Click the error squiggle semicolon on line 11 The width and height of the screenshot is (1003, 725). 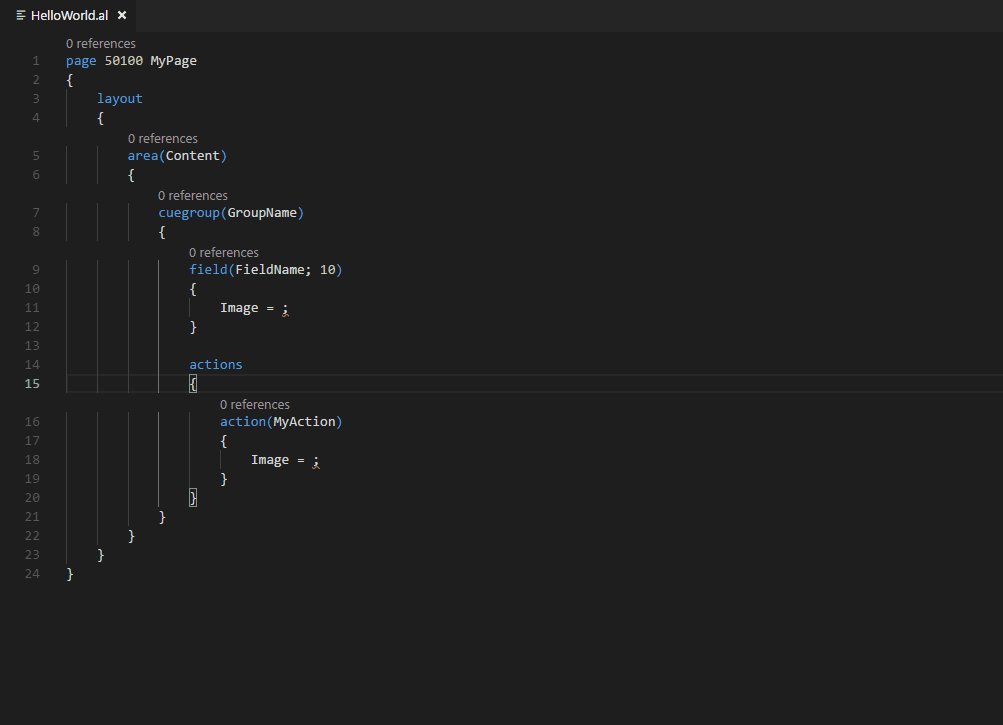285,309
